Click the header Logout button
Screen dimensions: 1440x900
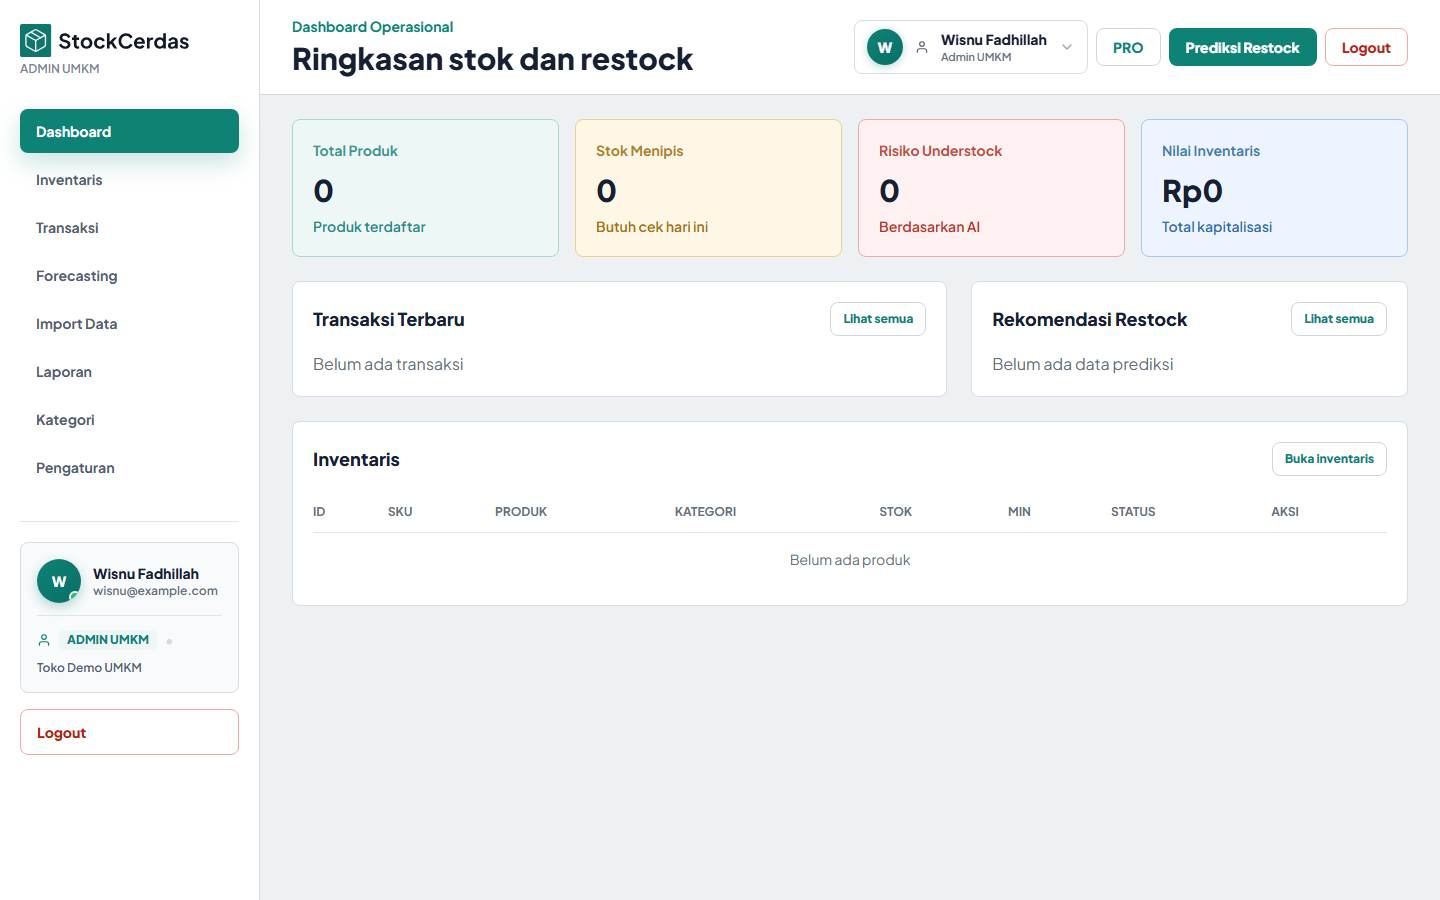(1366, 47)
